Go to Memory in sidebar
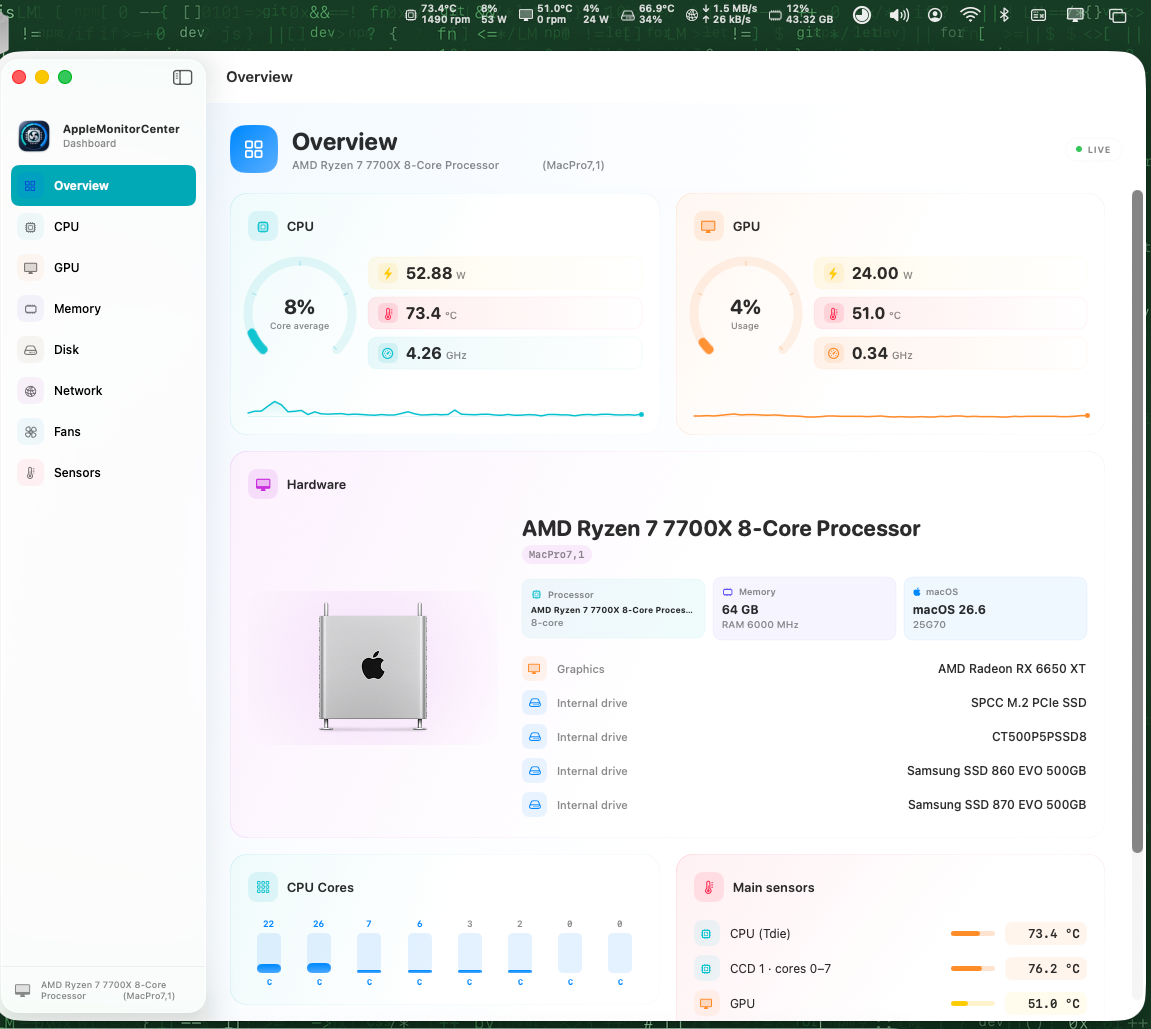 pyautogui.click(x=104, y=309)
